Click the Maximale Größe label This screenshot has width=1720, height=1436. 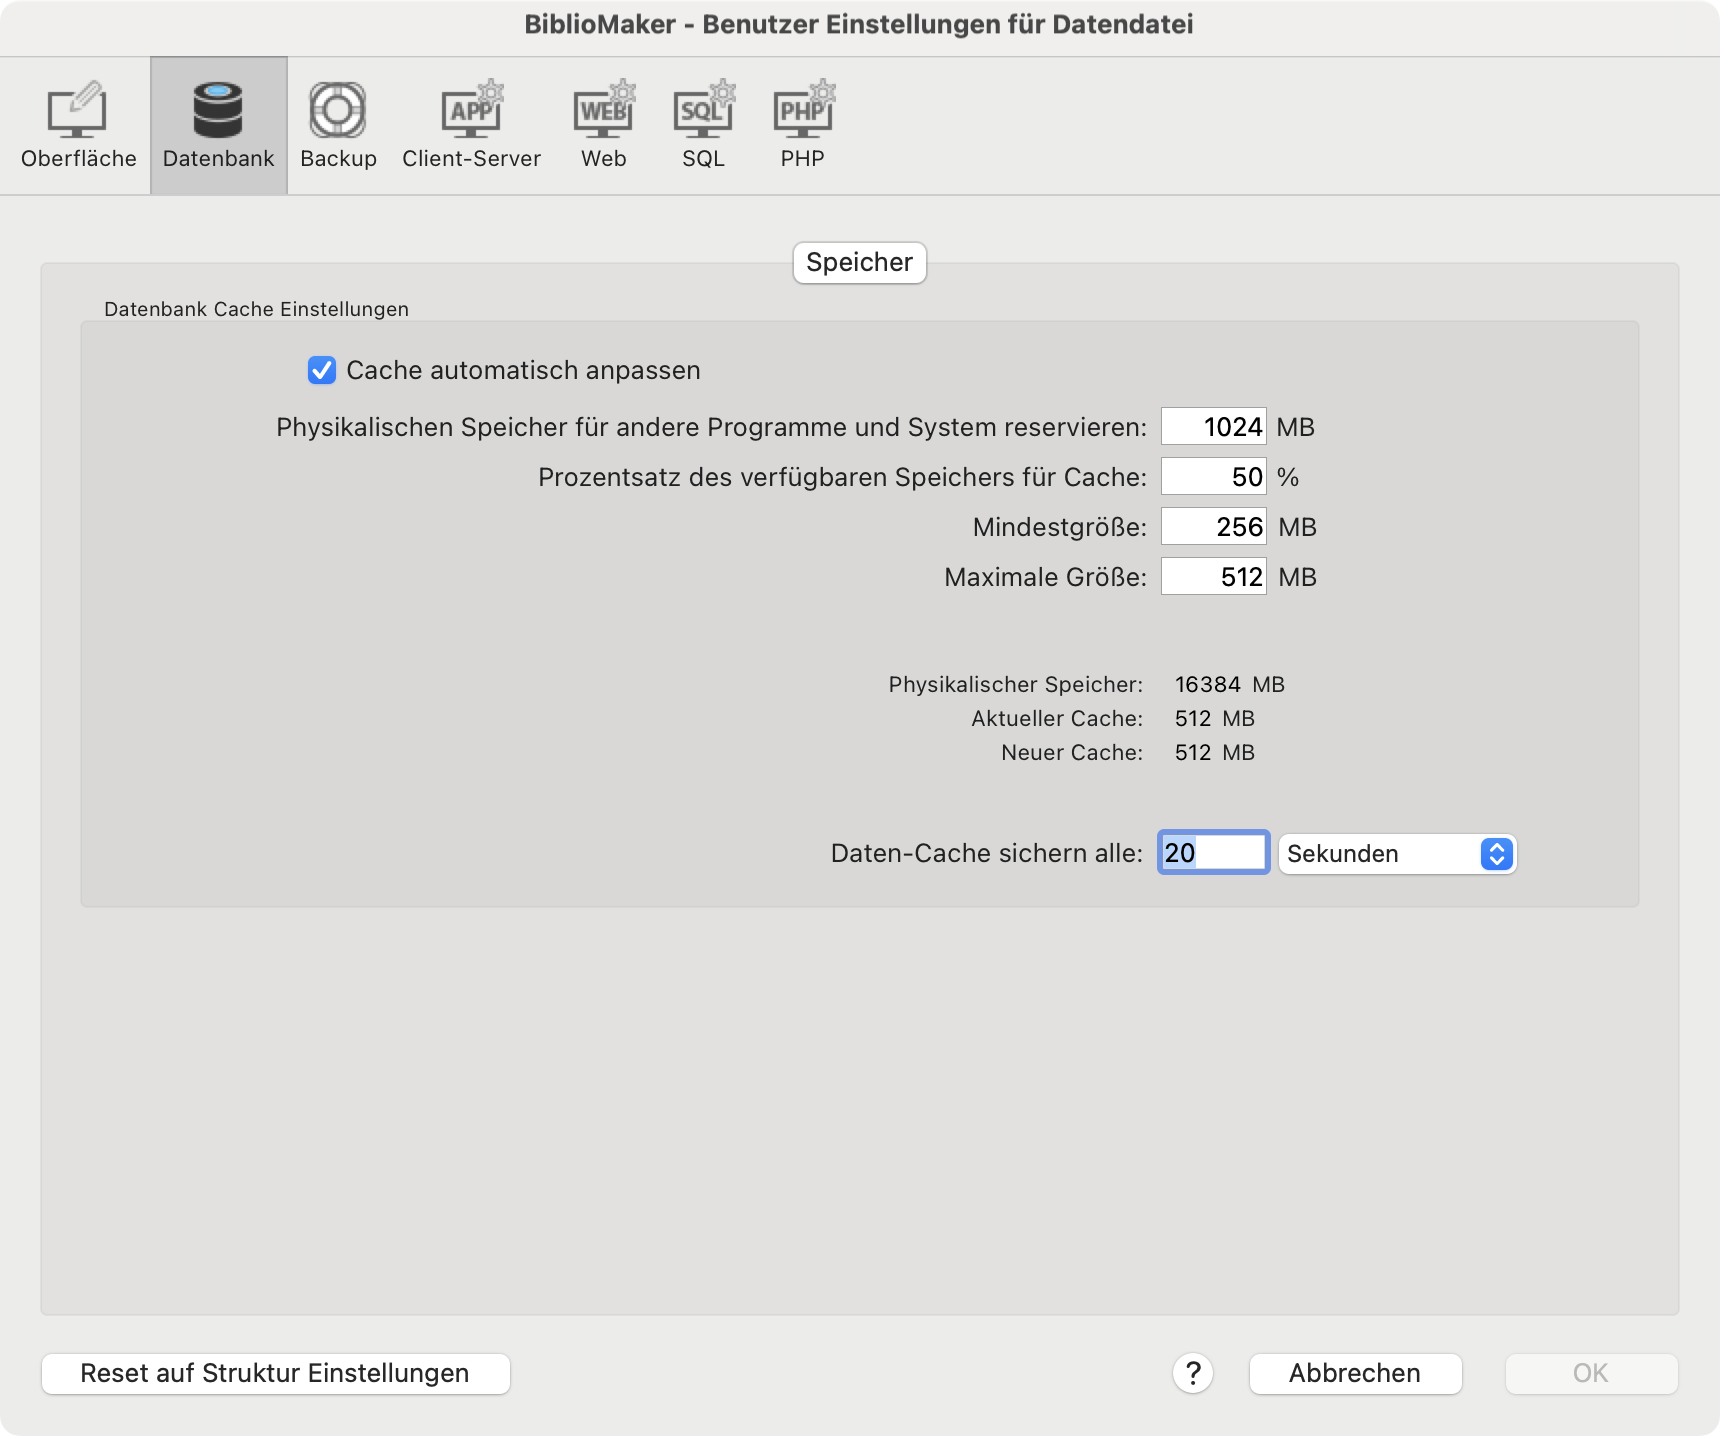coord(1045,577)
